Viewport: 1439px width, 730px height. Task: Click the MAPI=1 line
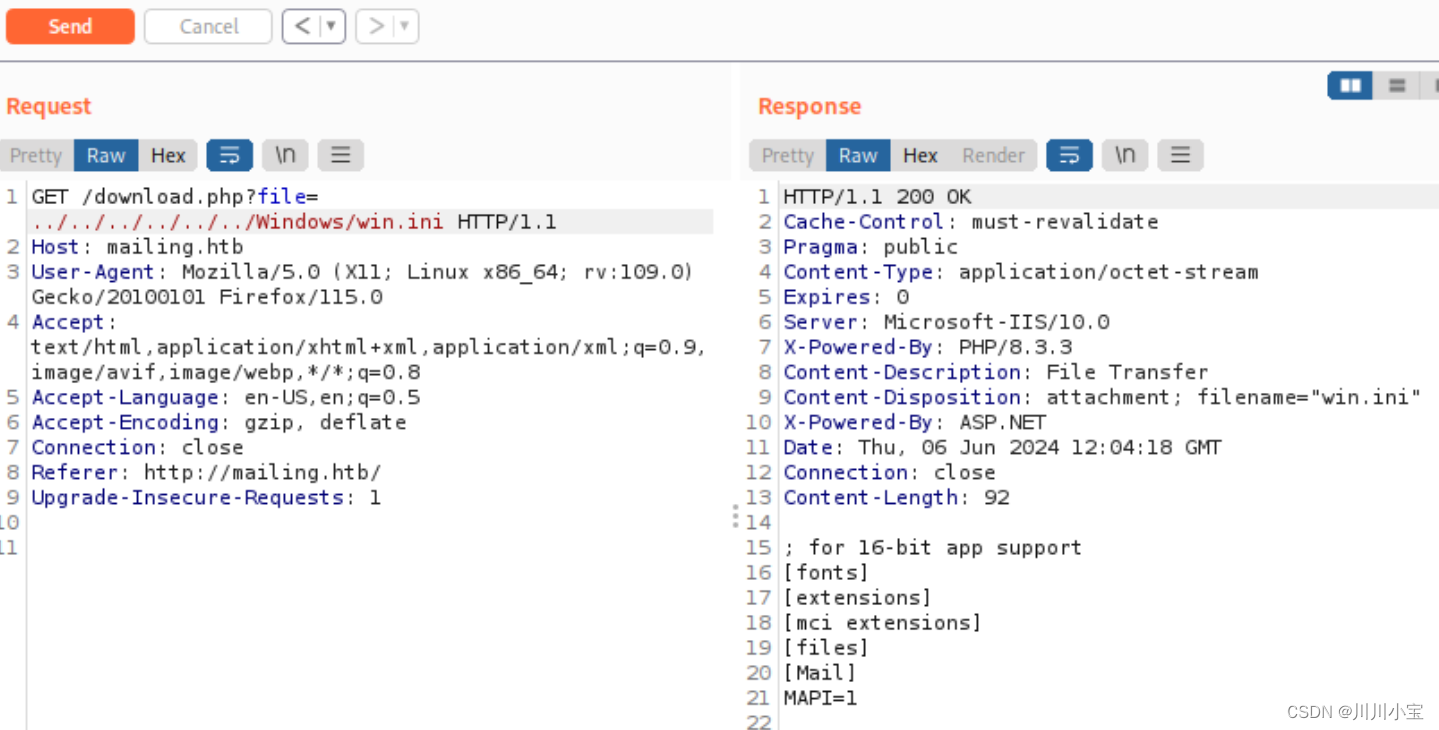point(820,697)
